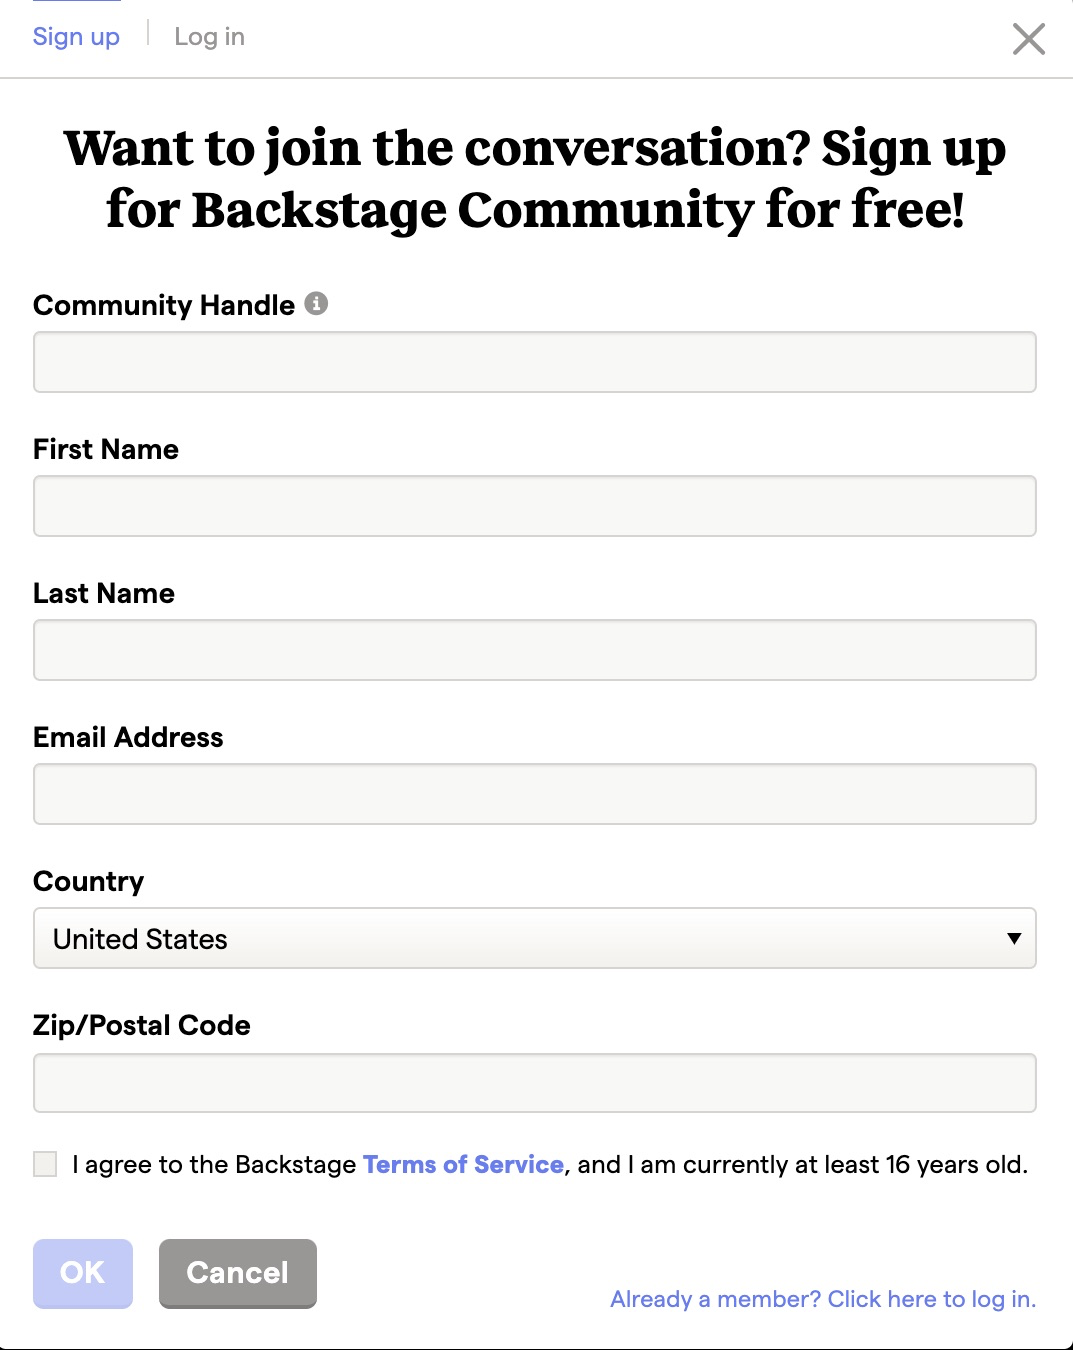Check the Terms of Service agreement checkbox
The height and width of the screenshot is (1350, 1073).
45,1164
